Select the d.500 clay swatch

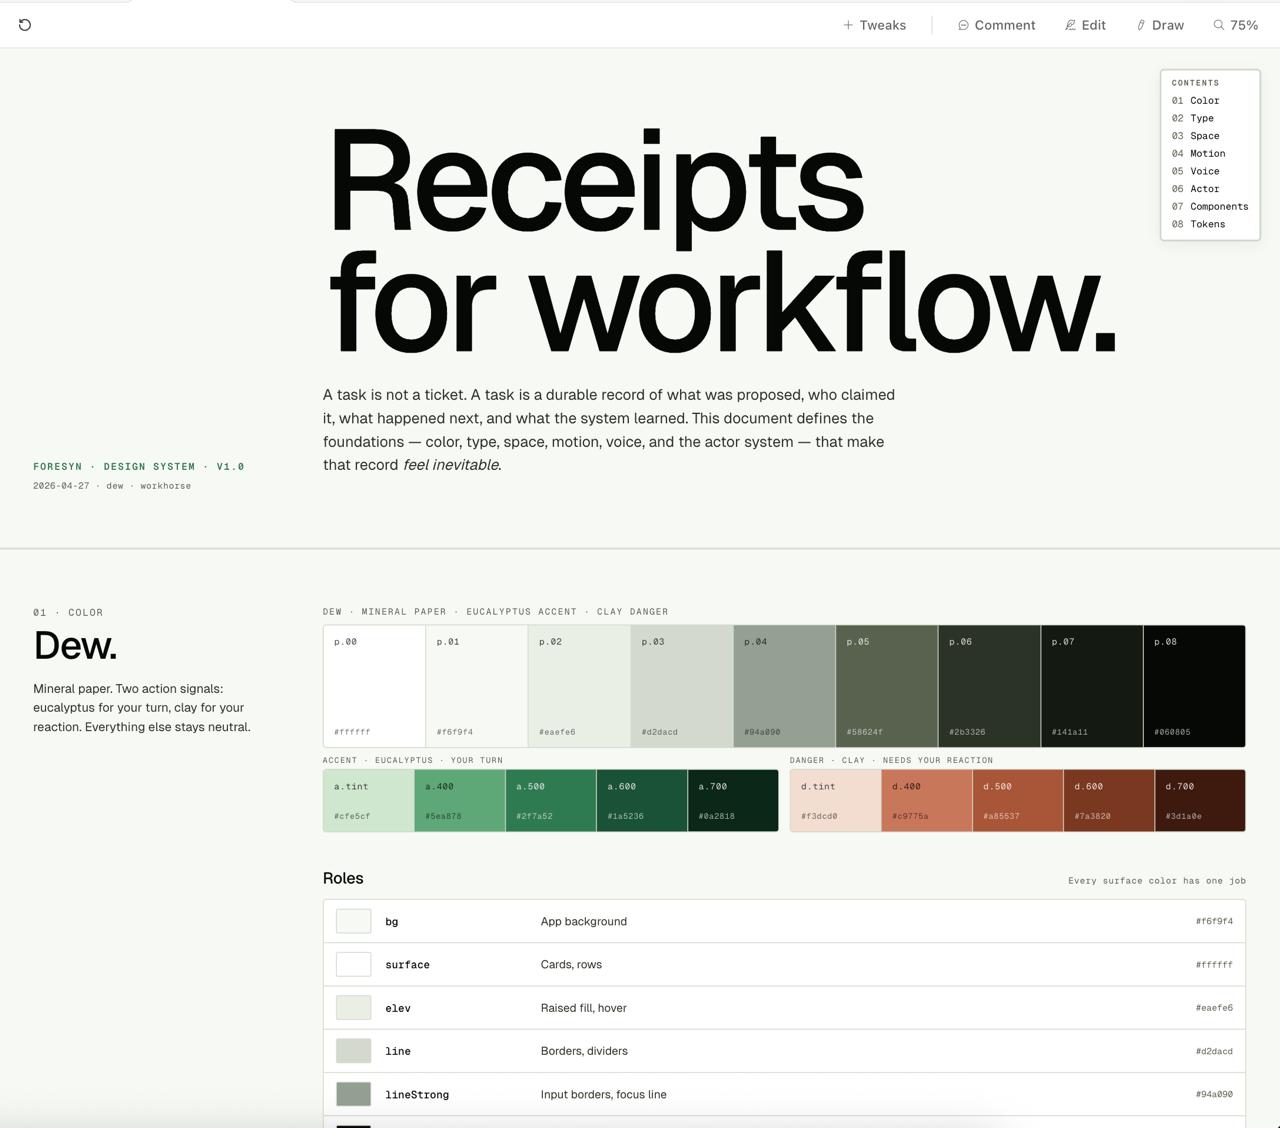[1018, 801]
